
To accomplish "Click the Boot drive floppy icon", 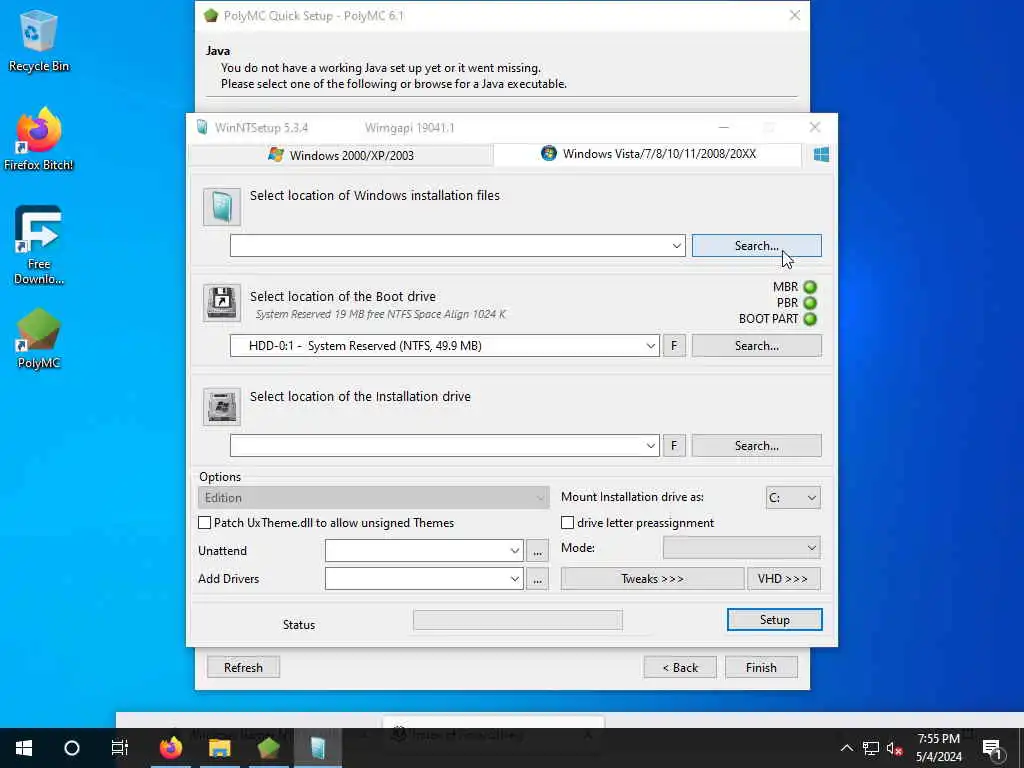I will (222, 302).
